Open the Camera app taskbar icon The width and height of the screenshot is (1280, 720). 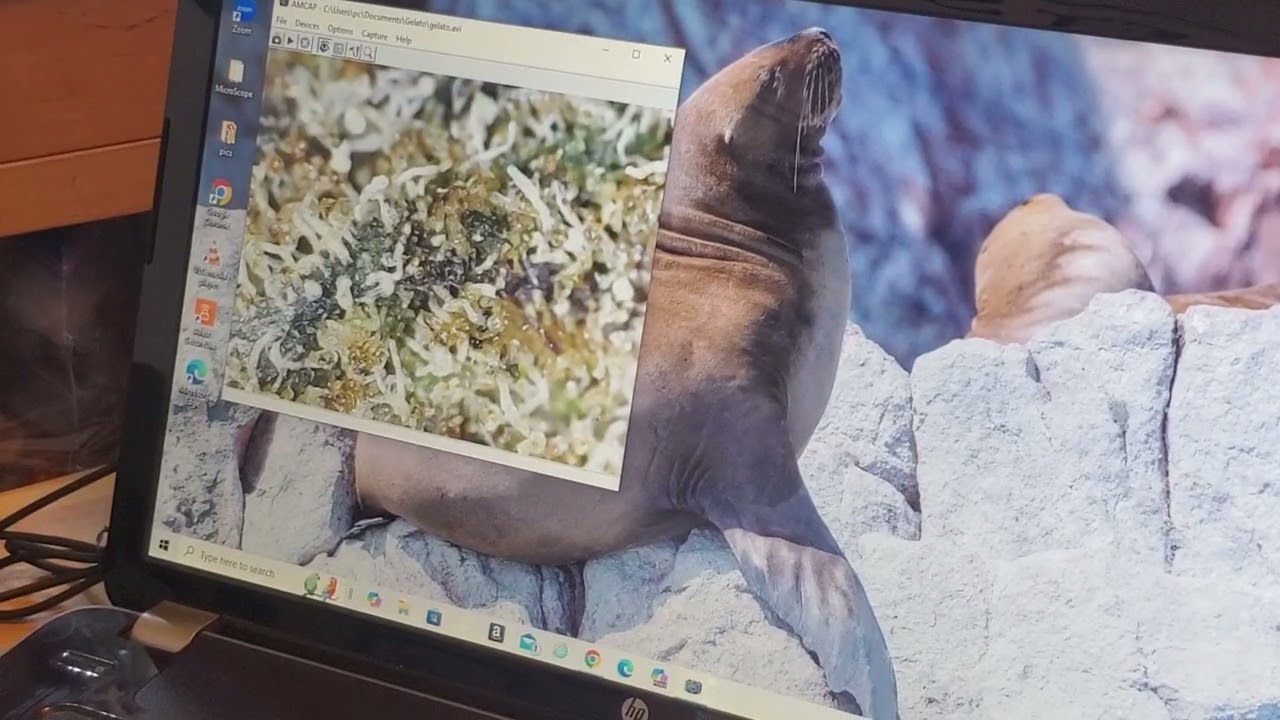pyautogui.click(x=693, y=687)
